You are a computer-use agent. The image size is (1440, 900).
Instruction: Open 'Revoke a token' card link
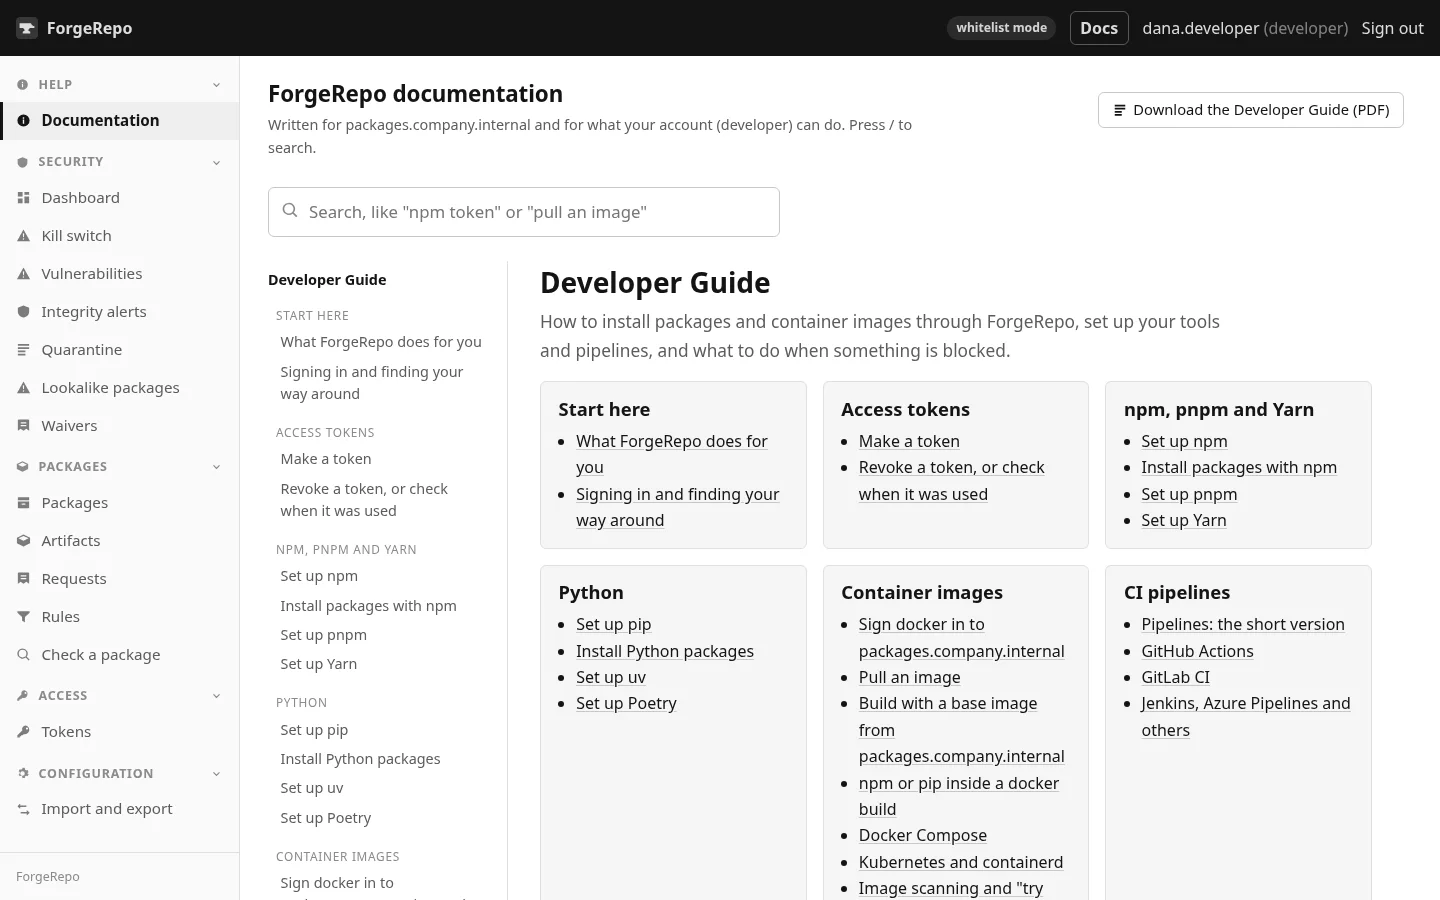point(951,480)
